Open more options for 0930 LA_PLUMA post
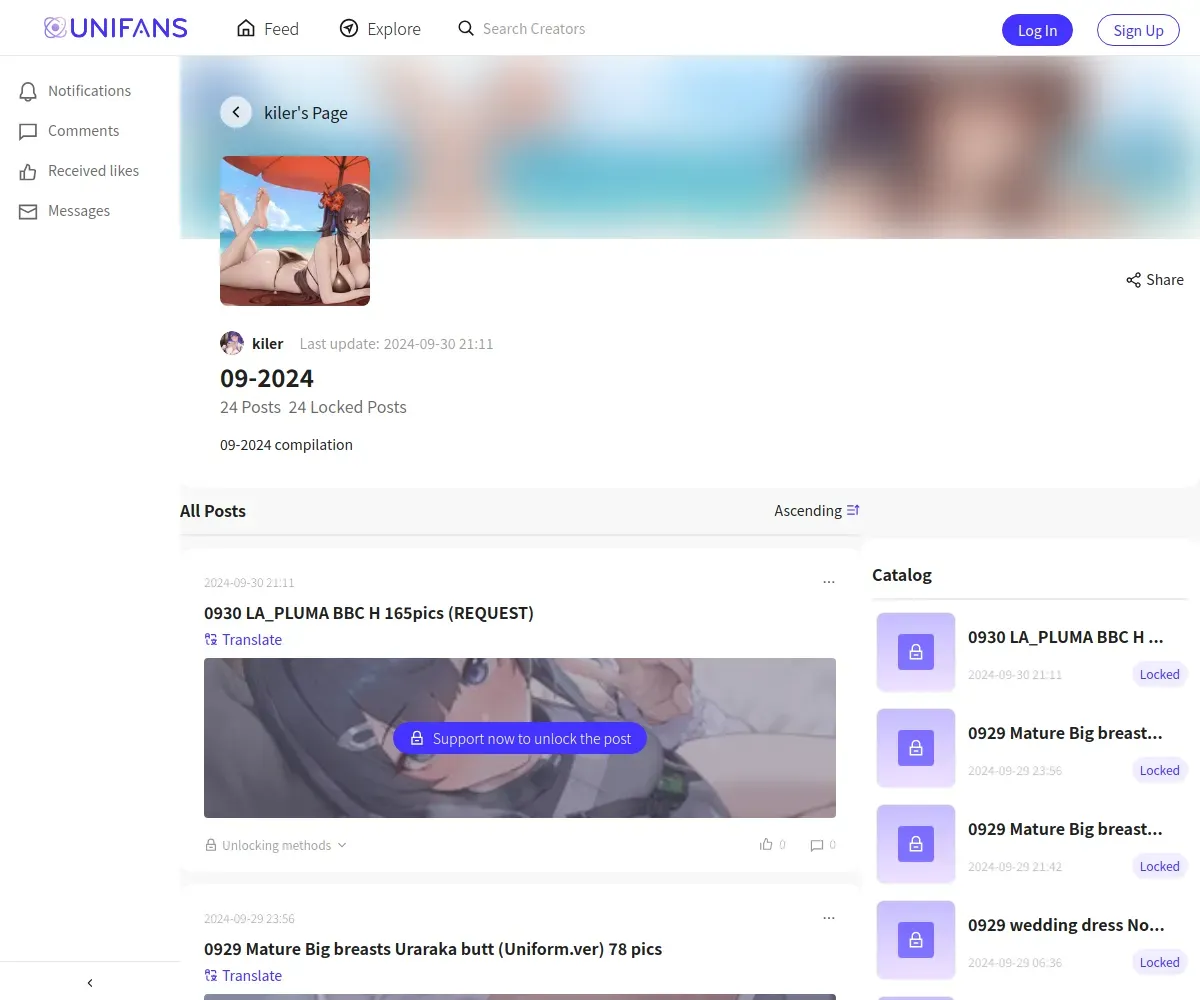Viewport: 1200px width, 1000px height. 829,582
